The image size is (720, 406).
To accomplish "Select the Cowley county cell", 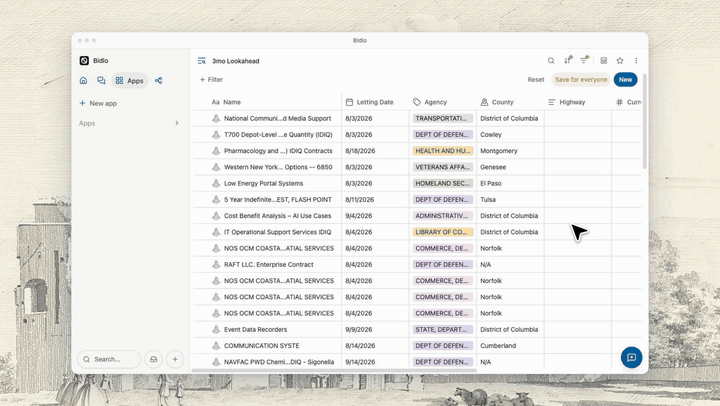I will [x=510, y=135].
